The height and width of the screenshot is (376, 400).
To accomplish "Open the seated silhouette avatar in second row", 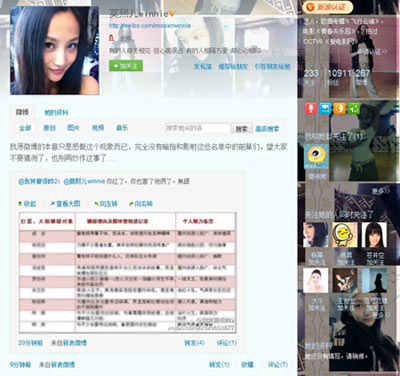I will click(374, 281).
